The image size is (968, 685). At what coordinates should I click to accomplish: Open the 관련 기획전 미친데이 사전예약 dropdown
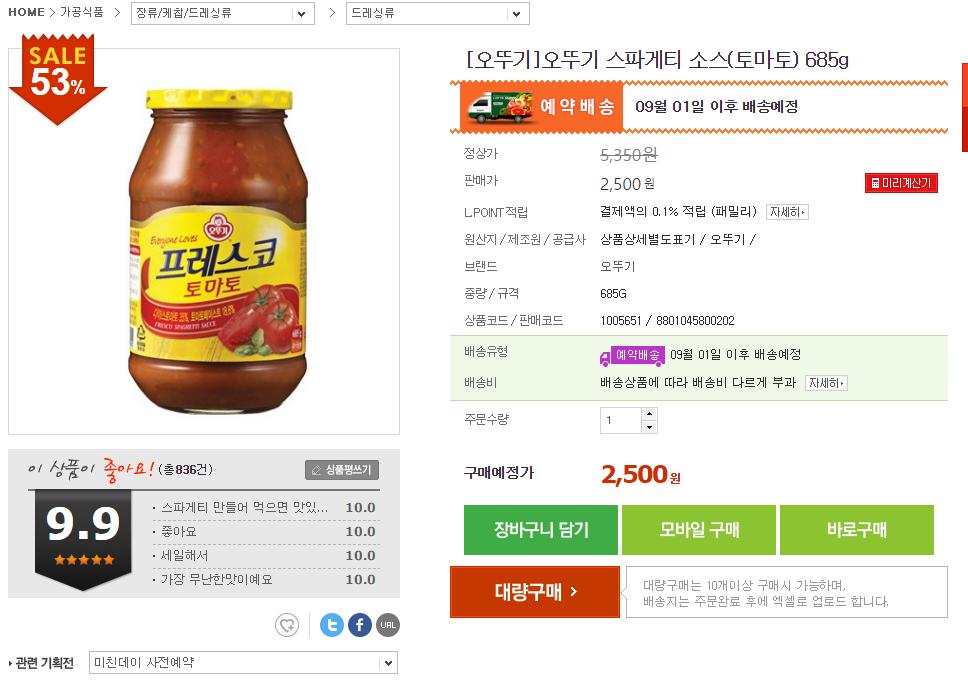[x=243, y=663]
